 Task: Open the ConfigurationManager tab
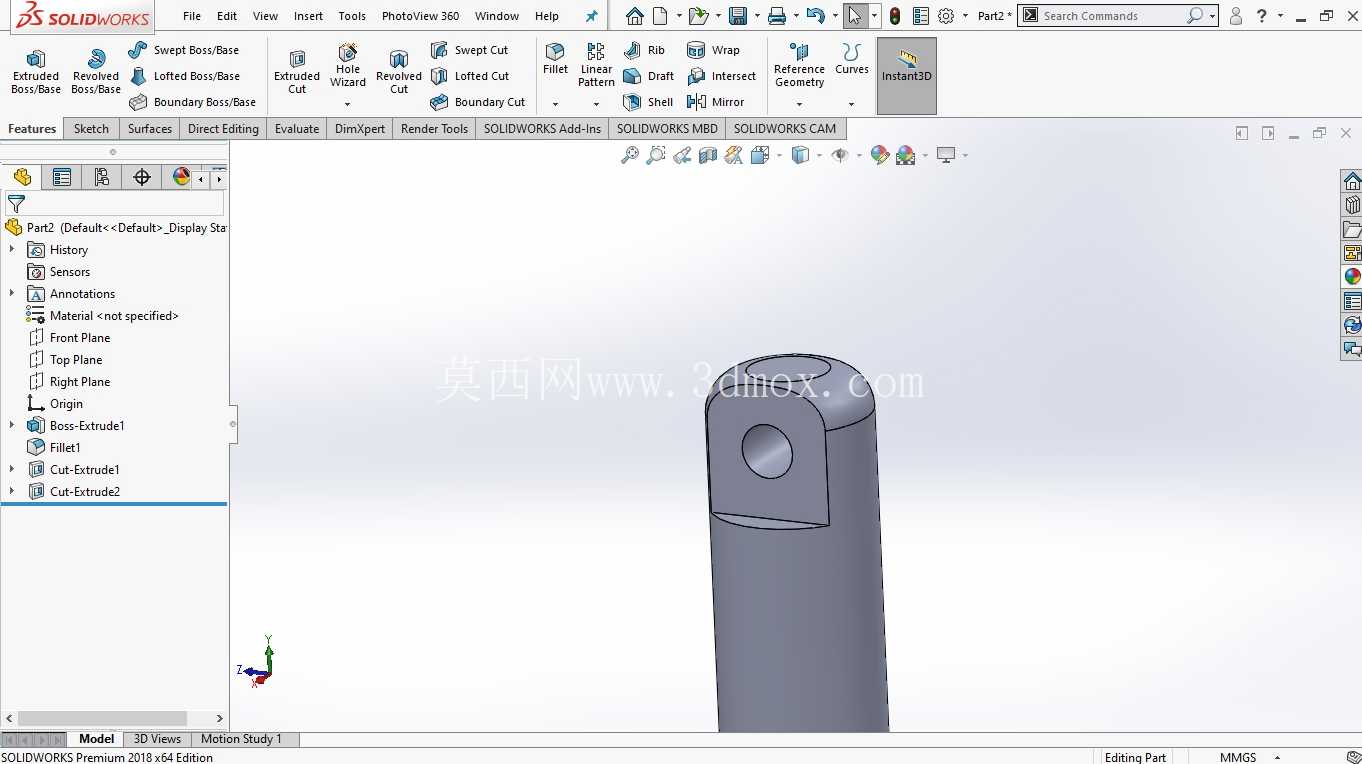pos(102,177)
